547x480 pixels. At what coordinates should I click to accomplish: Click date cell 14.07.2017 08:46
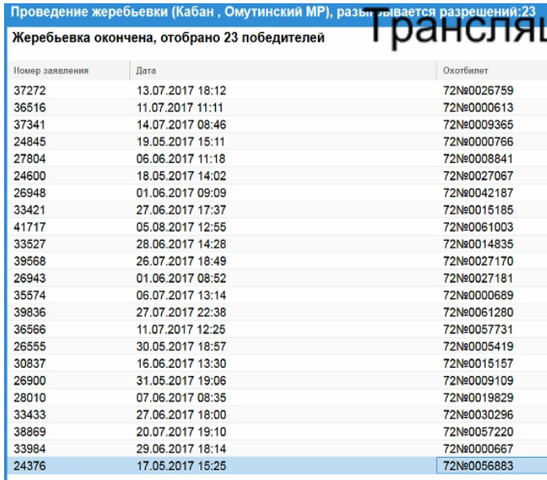pos(181,125)
